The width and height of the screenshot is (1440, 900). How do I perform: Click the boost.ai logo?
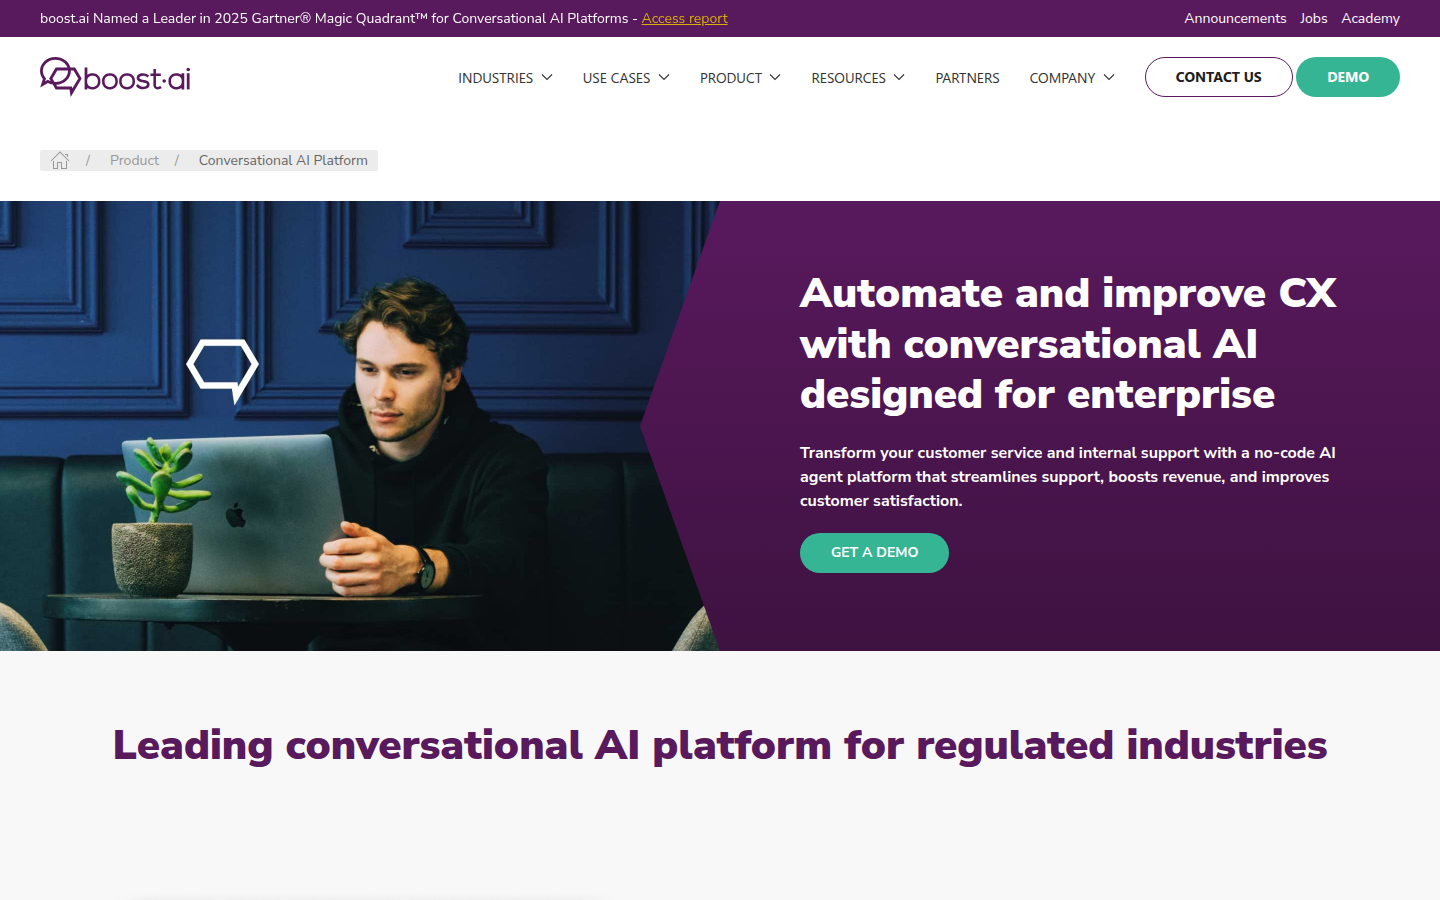coord(115,77)
